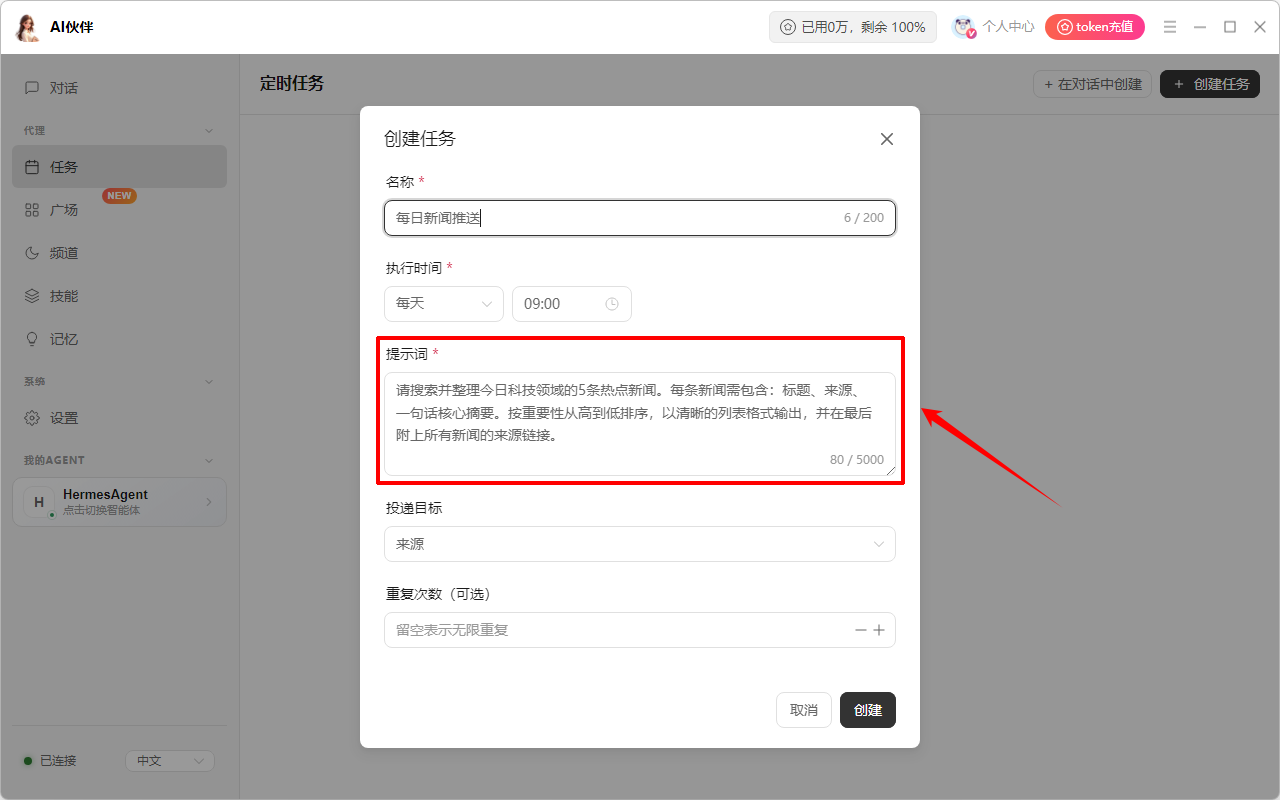This screenshot has height=800, width=1280.
Task: Click the 已连接 connection status
Action: pyautogui.click(x=50, y=761)
